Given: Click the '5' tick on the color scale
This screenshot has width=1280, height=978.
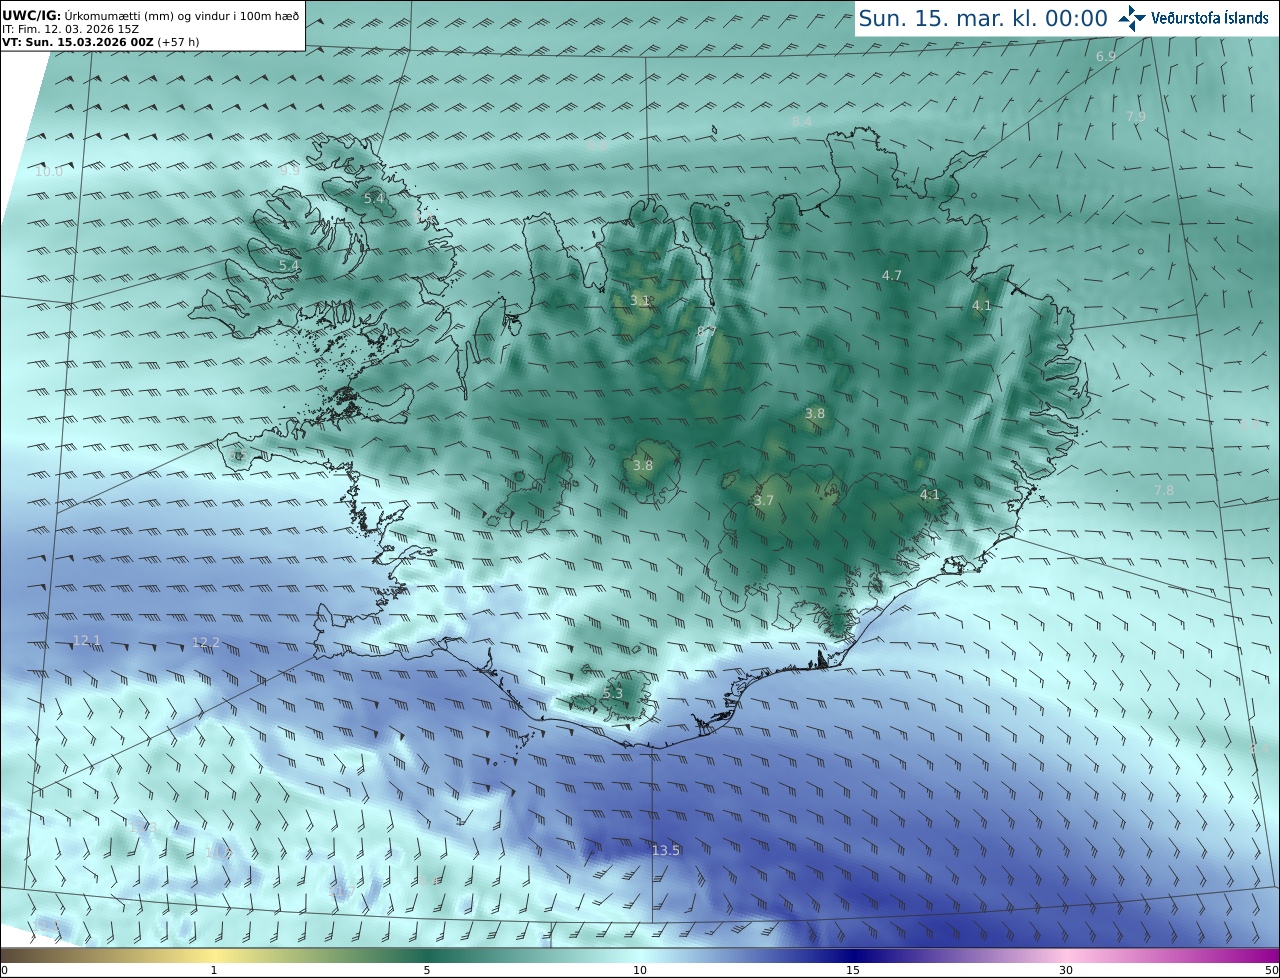Looking at the screenshot, I should click(427, 970).
